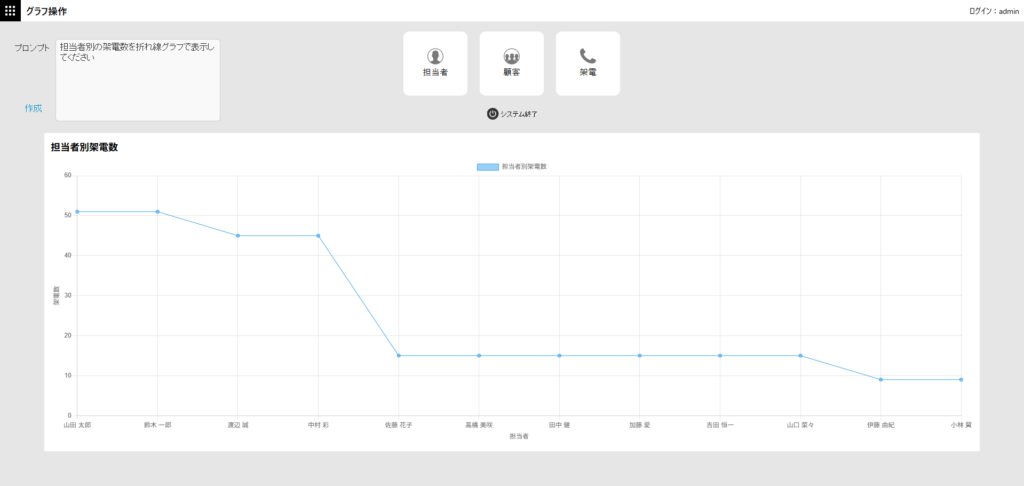Click the 小林 翼 data point

tap(961, 380)
